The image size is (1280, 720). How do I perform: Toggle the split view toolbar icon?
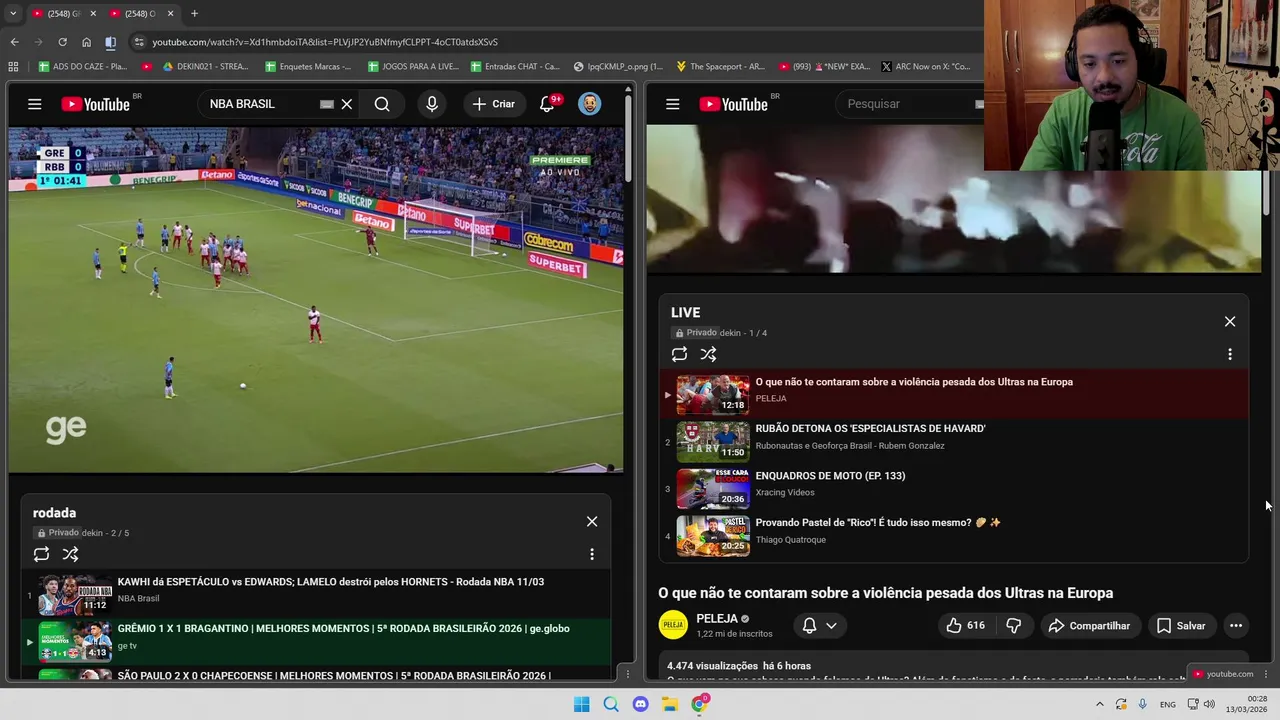pyautogui.click(x=110, y=42)
